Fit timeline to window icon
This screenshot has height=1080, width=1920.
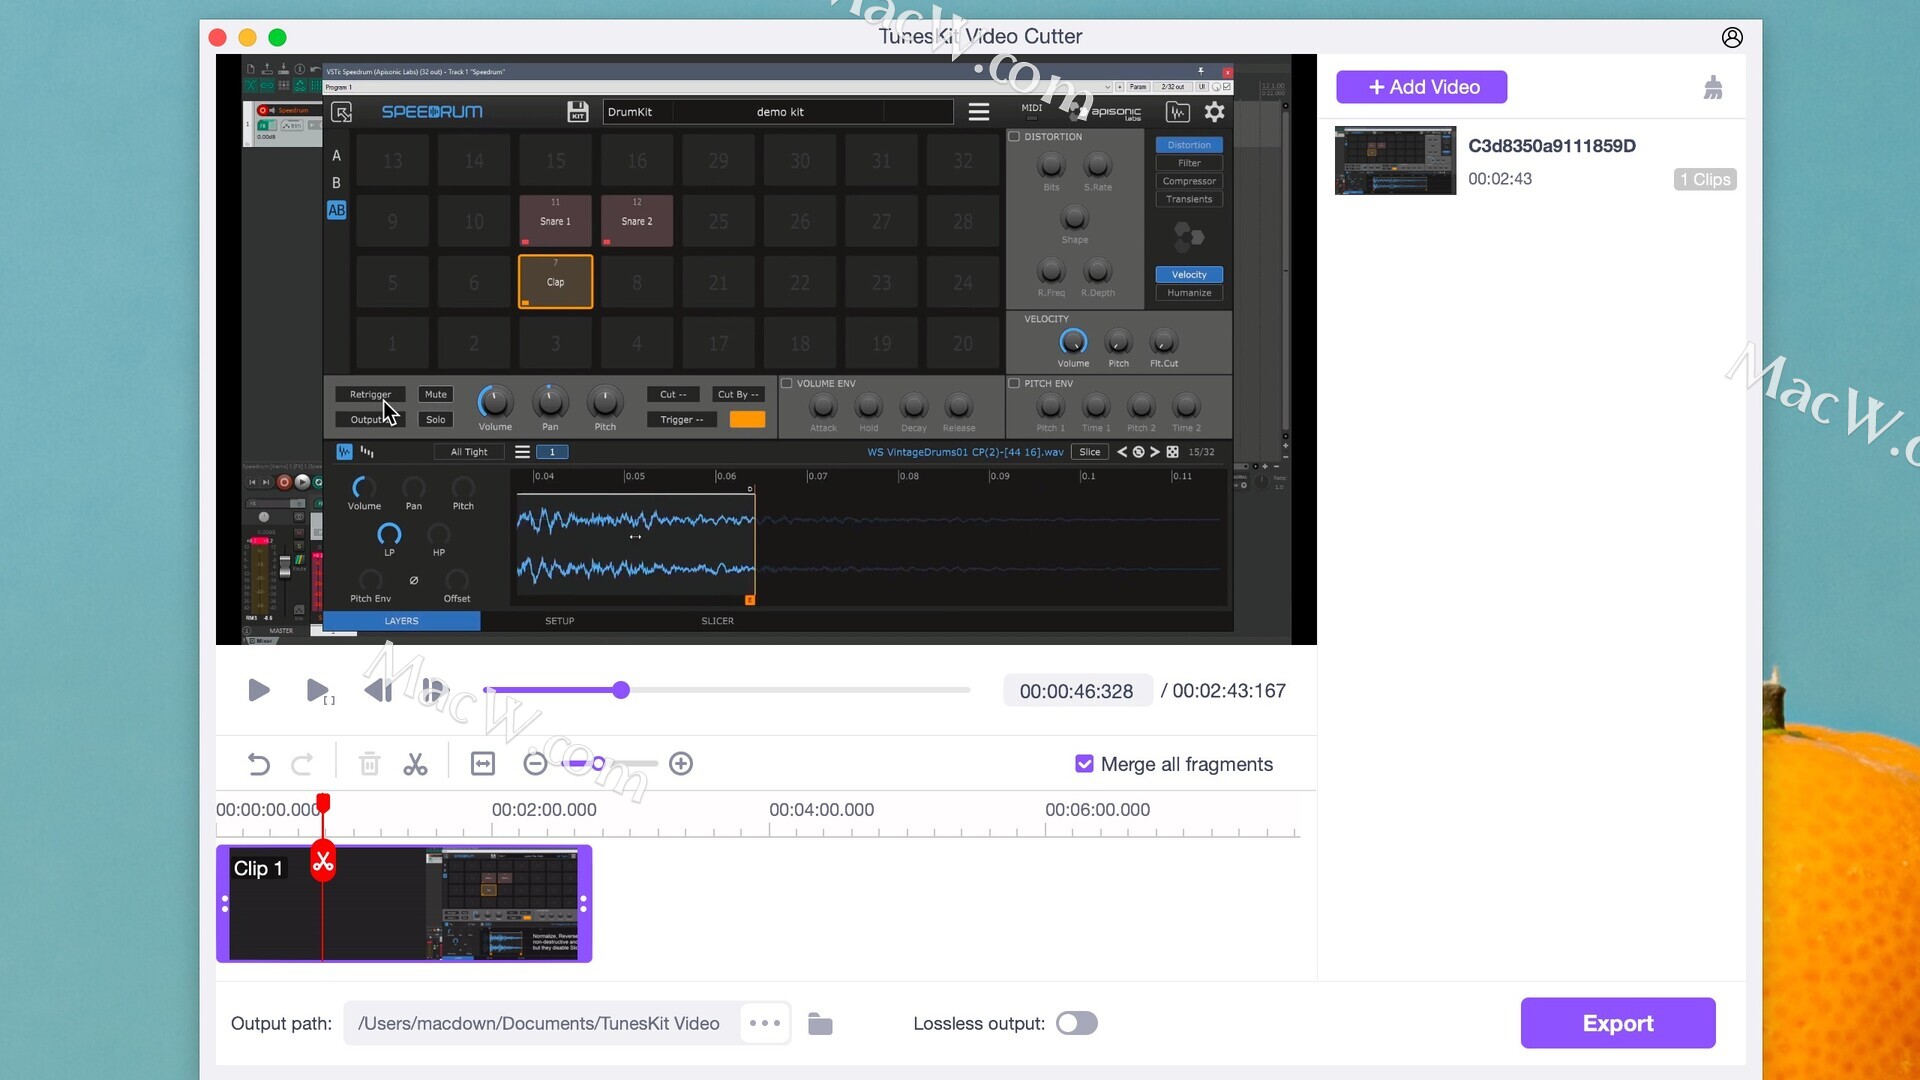pyautogui.click(x=483, y=764)
